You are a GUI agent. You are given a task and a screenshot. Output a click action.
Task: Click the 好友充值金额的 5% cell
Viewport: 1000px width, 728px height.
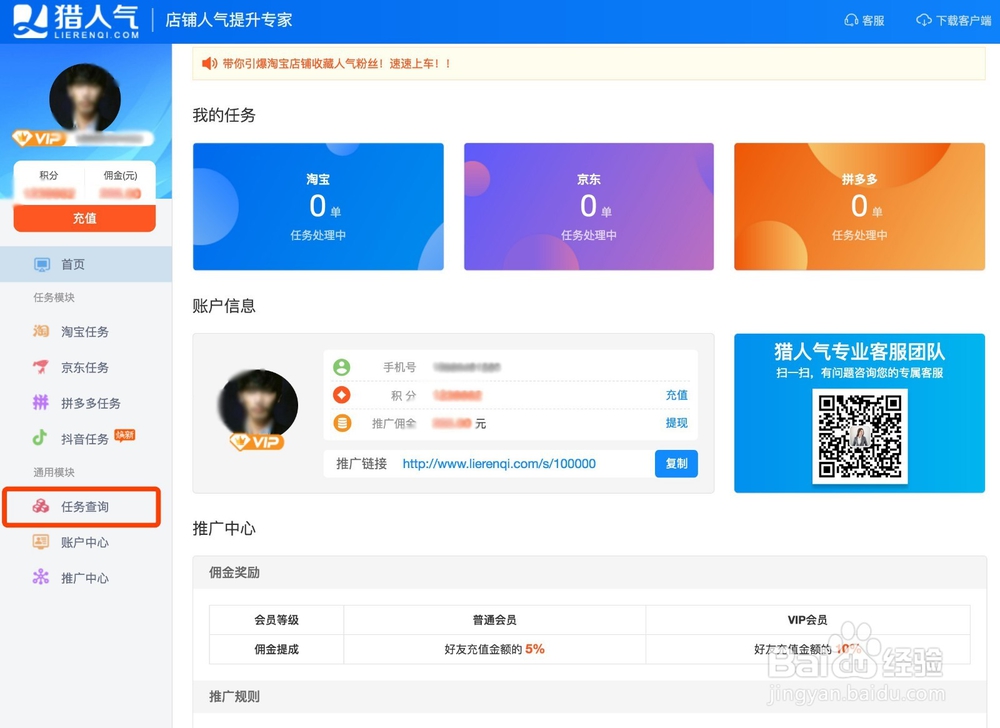click(x=494, y=649)
